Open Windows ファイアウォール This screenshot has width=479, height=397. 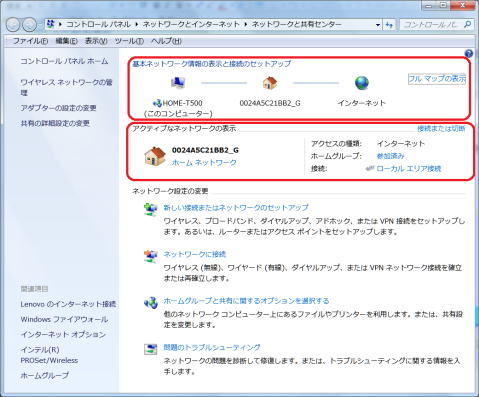coord(64,319)
